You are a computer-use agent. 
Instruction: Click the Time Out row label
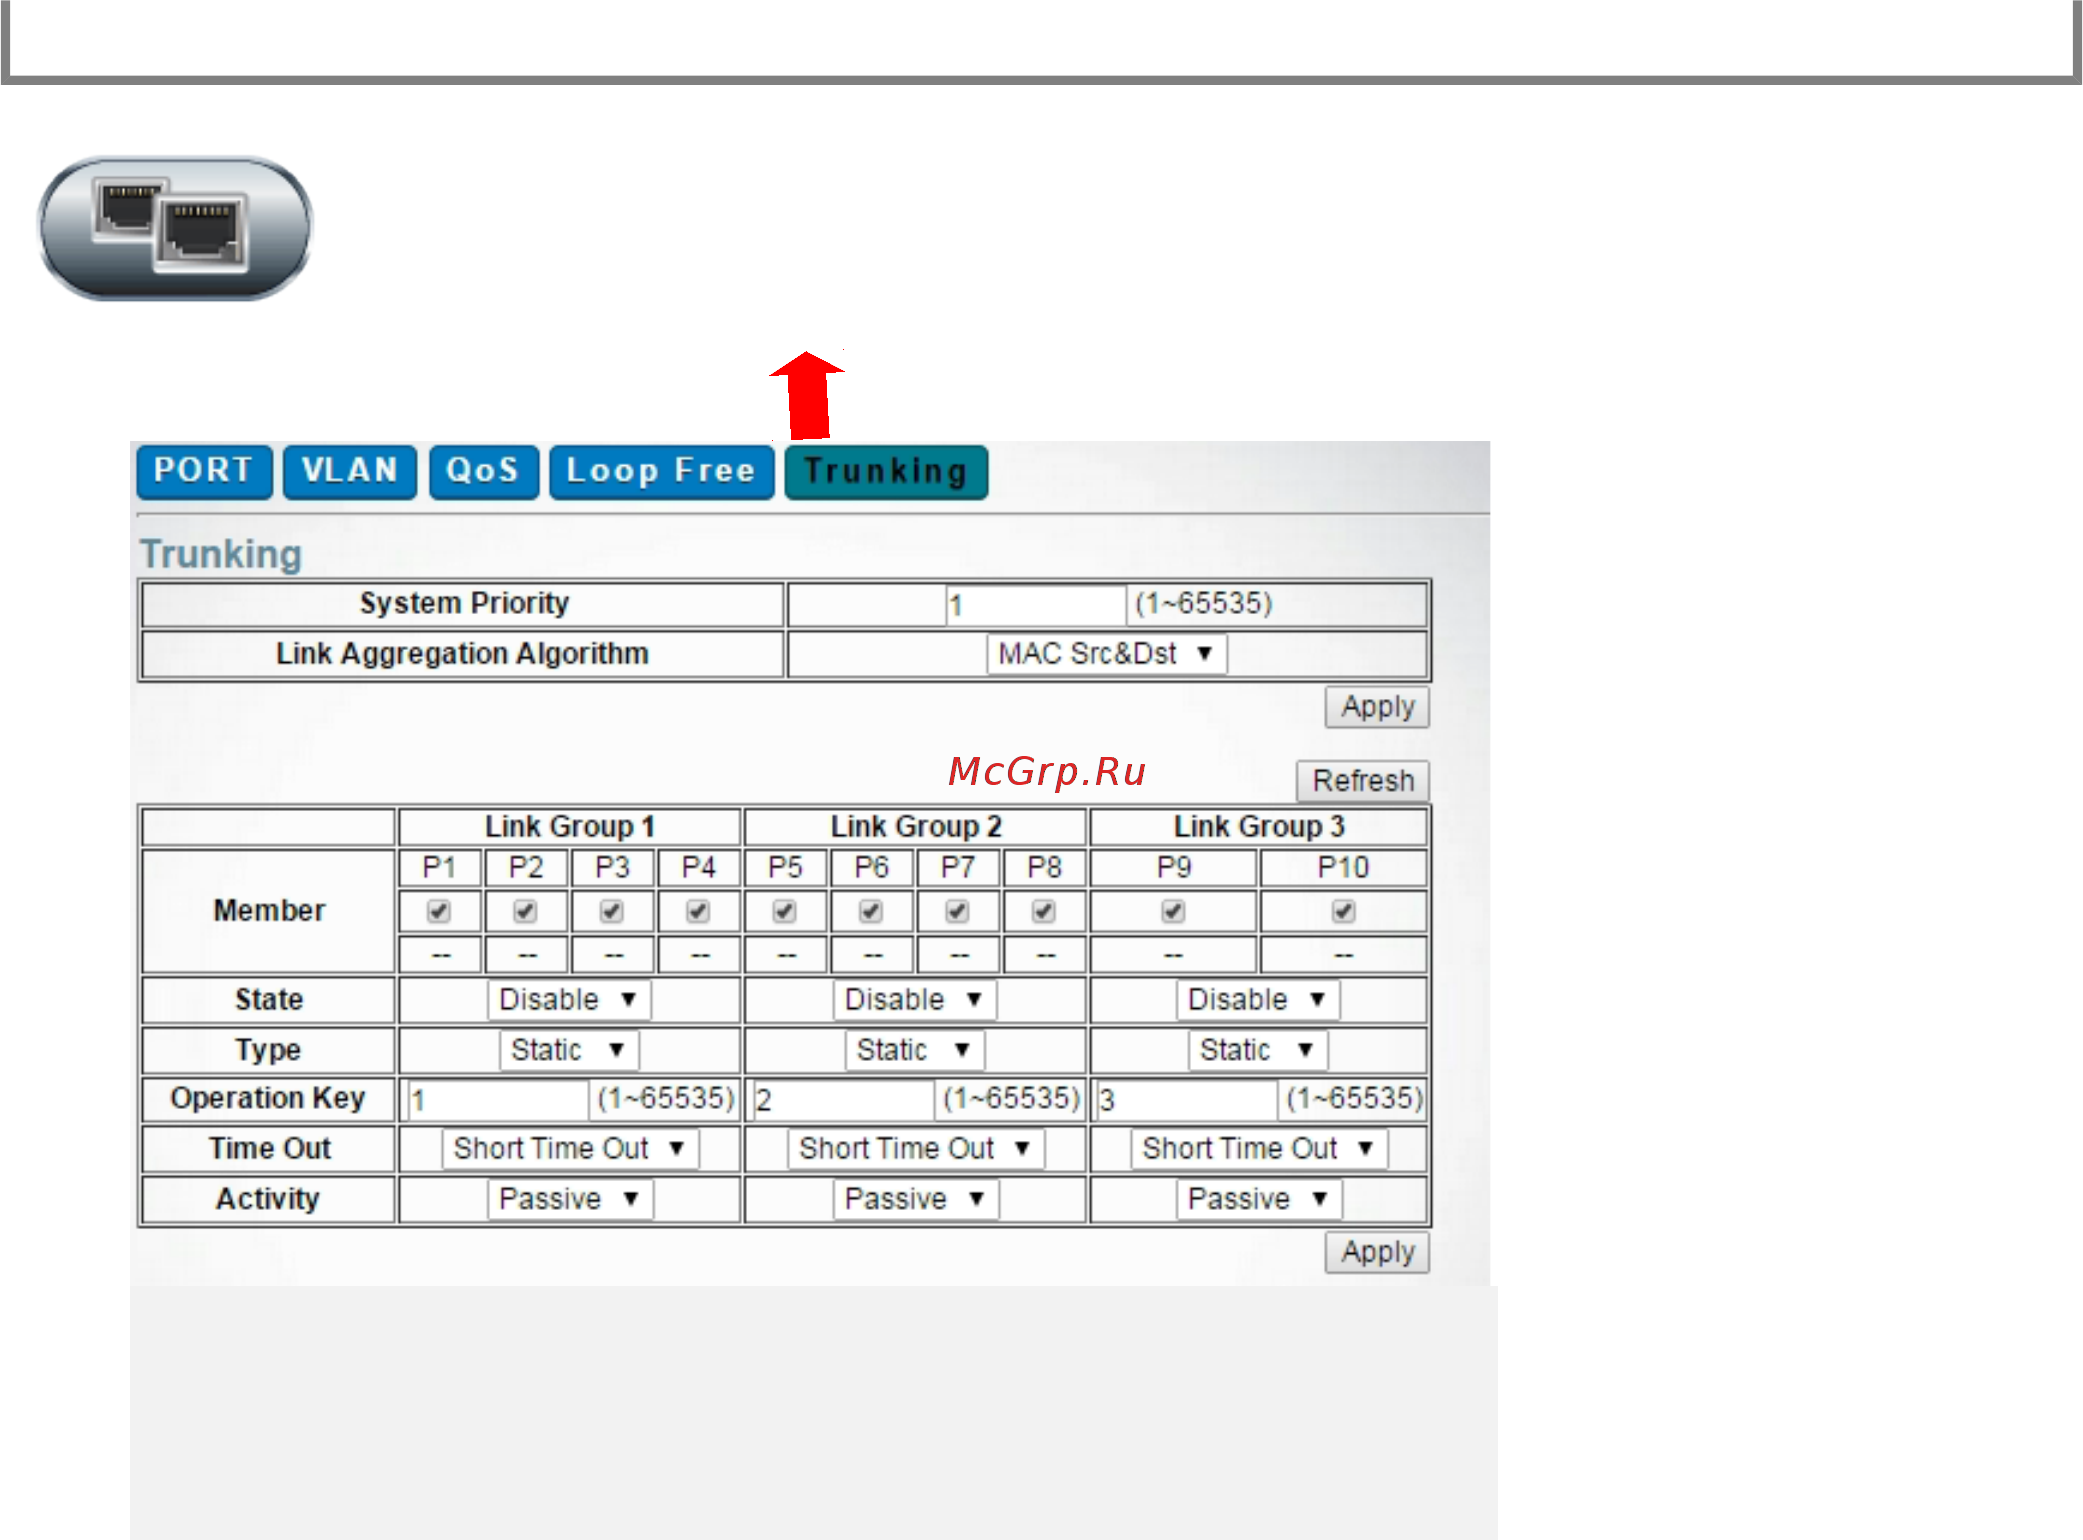pyautogui.click(x=269, y=1148)
